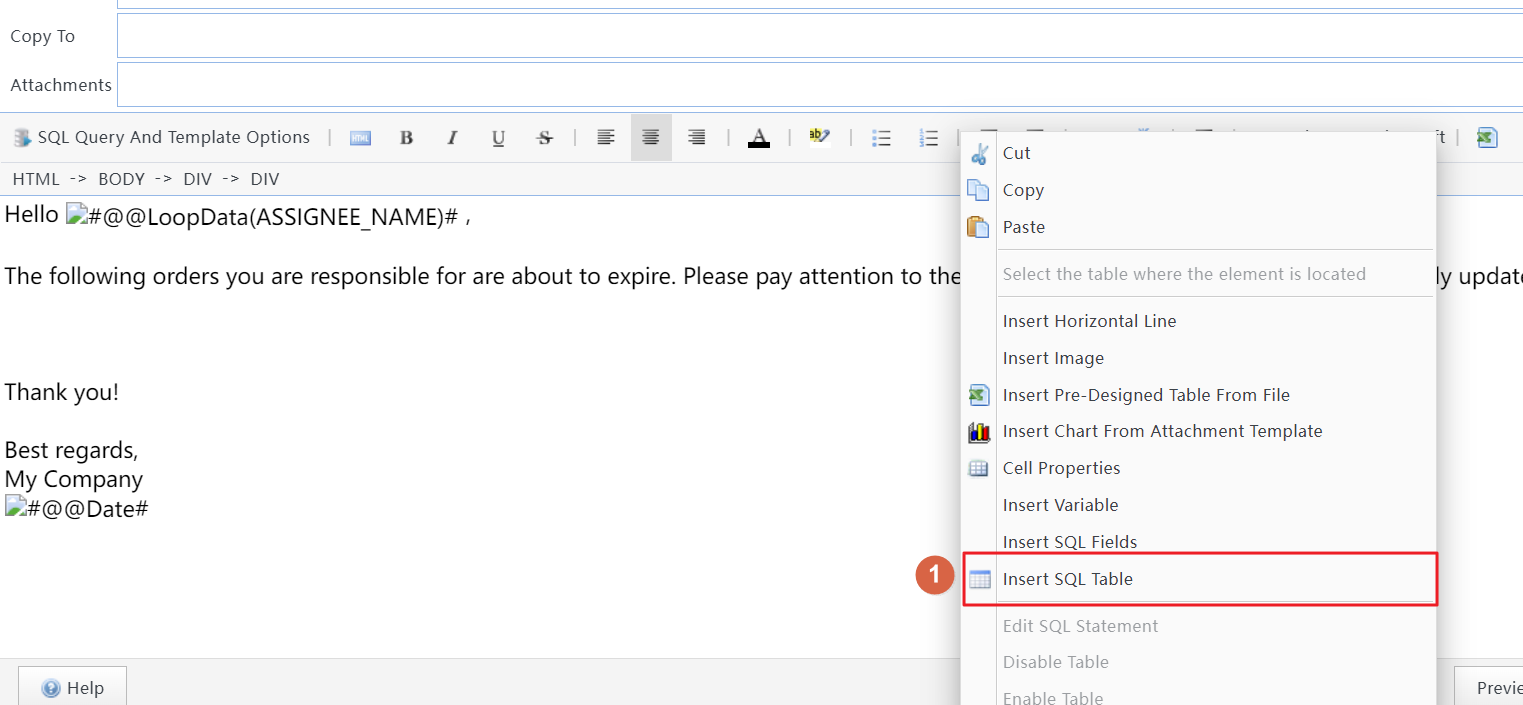Choose Insert Chart From Attachment Template
1523x705 pixels.
click(1162, 431)
